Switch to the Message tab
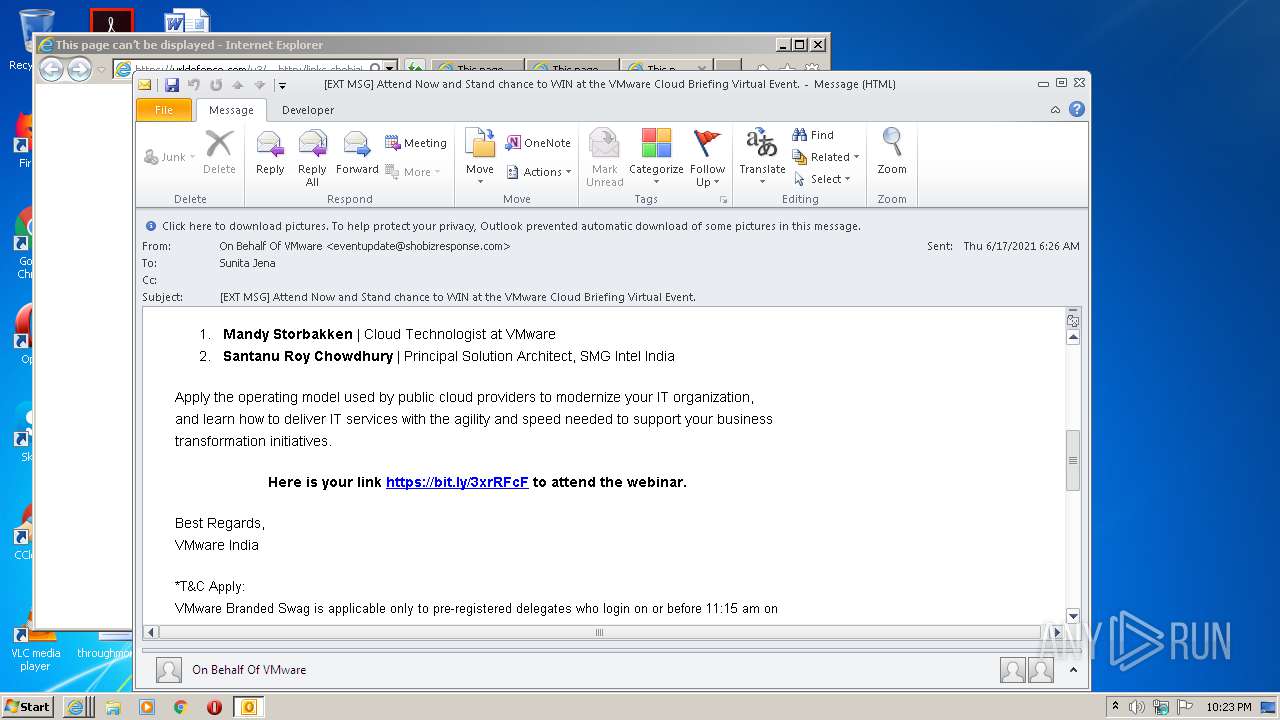 (231, 110)
